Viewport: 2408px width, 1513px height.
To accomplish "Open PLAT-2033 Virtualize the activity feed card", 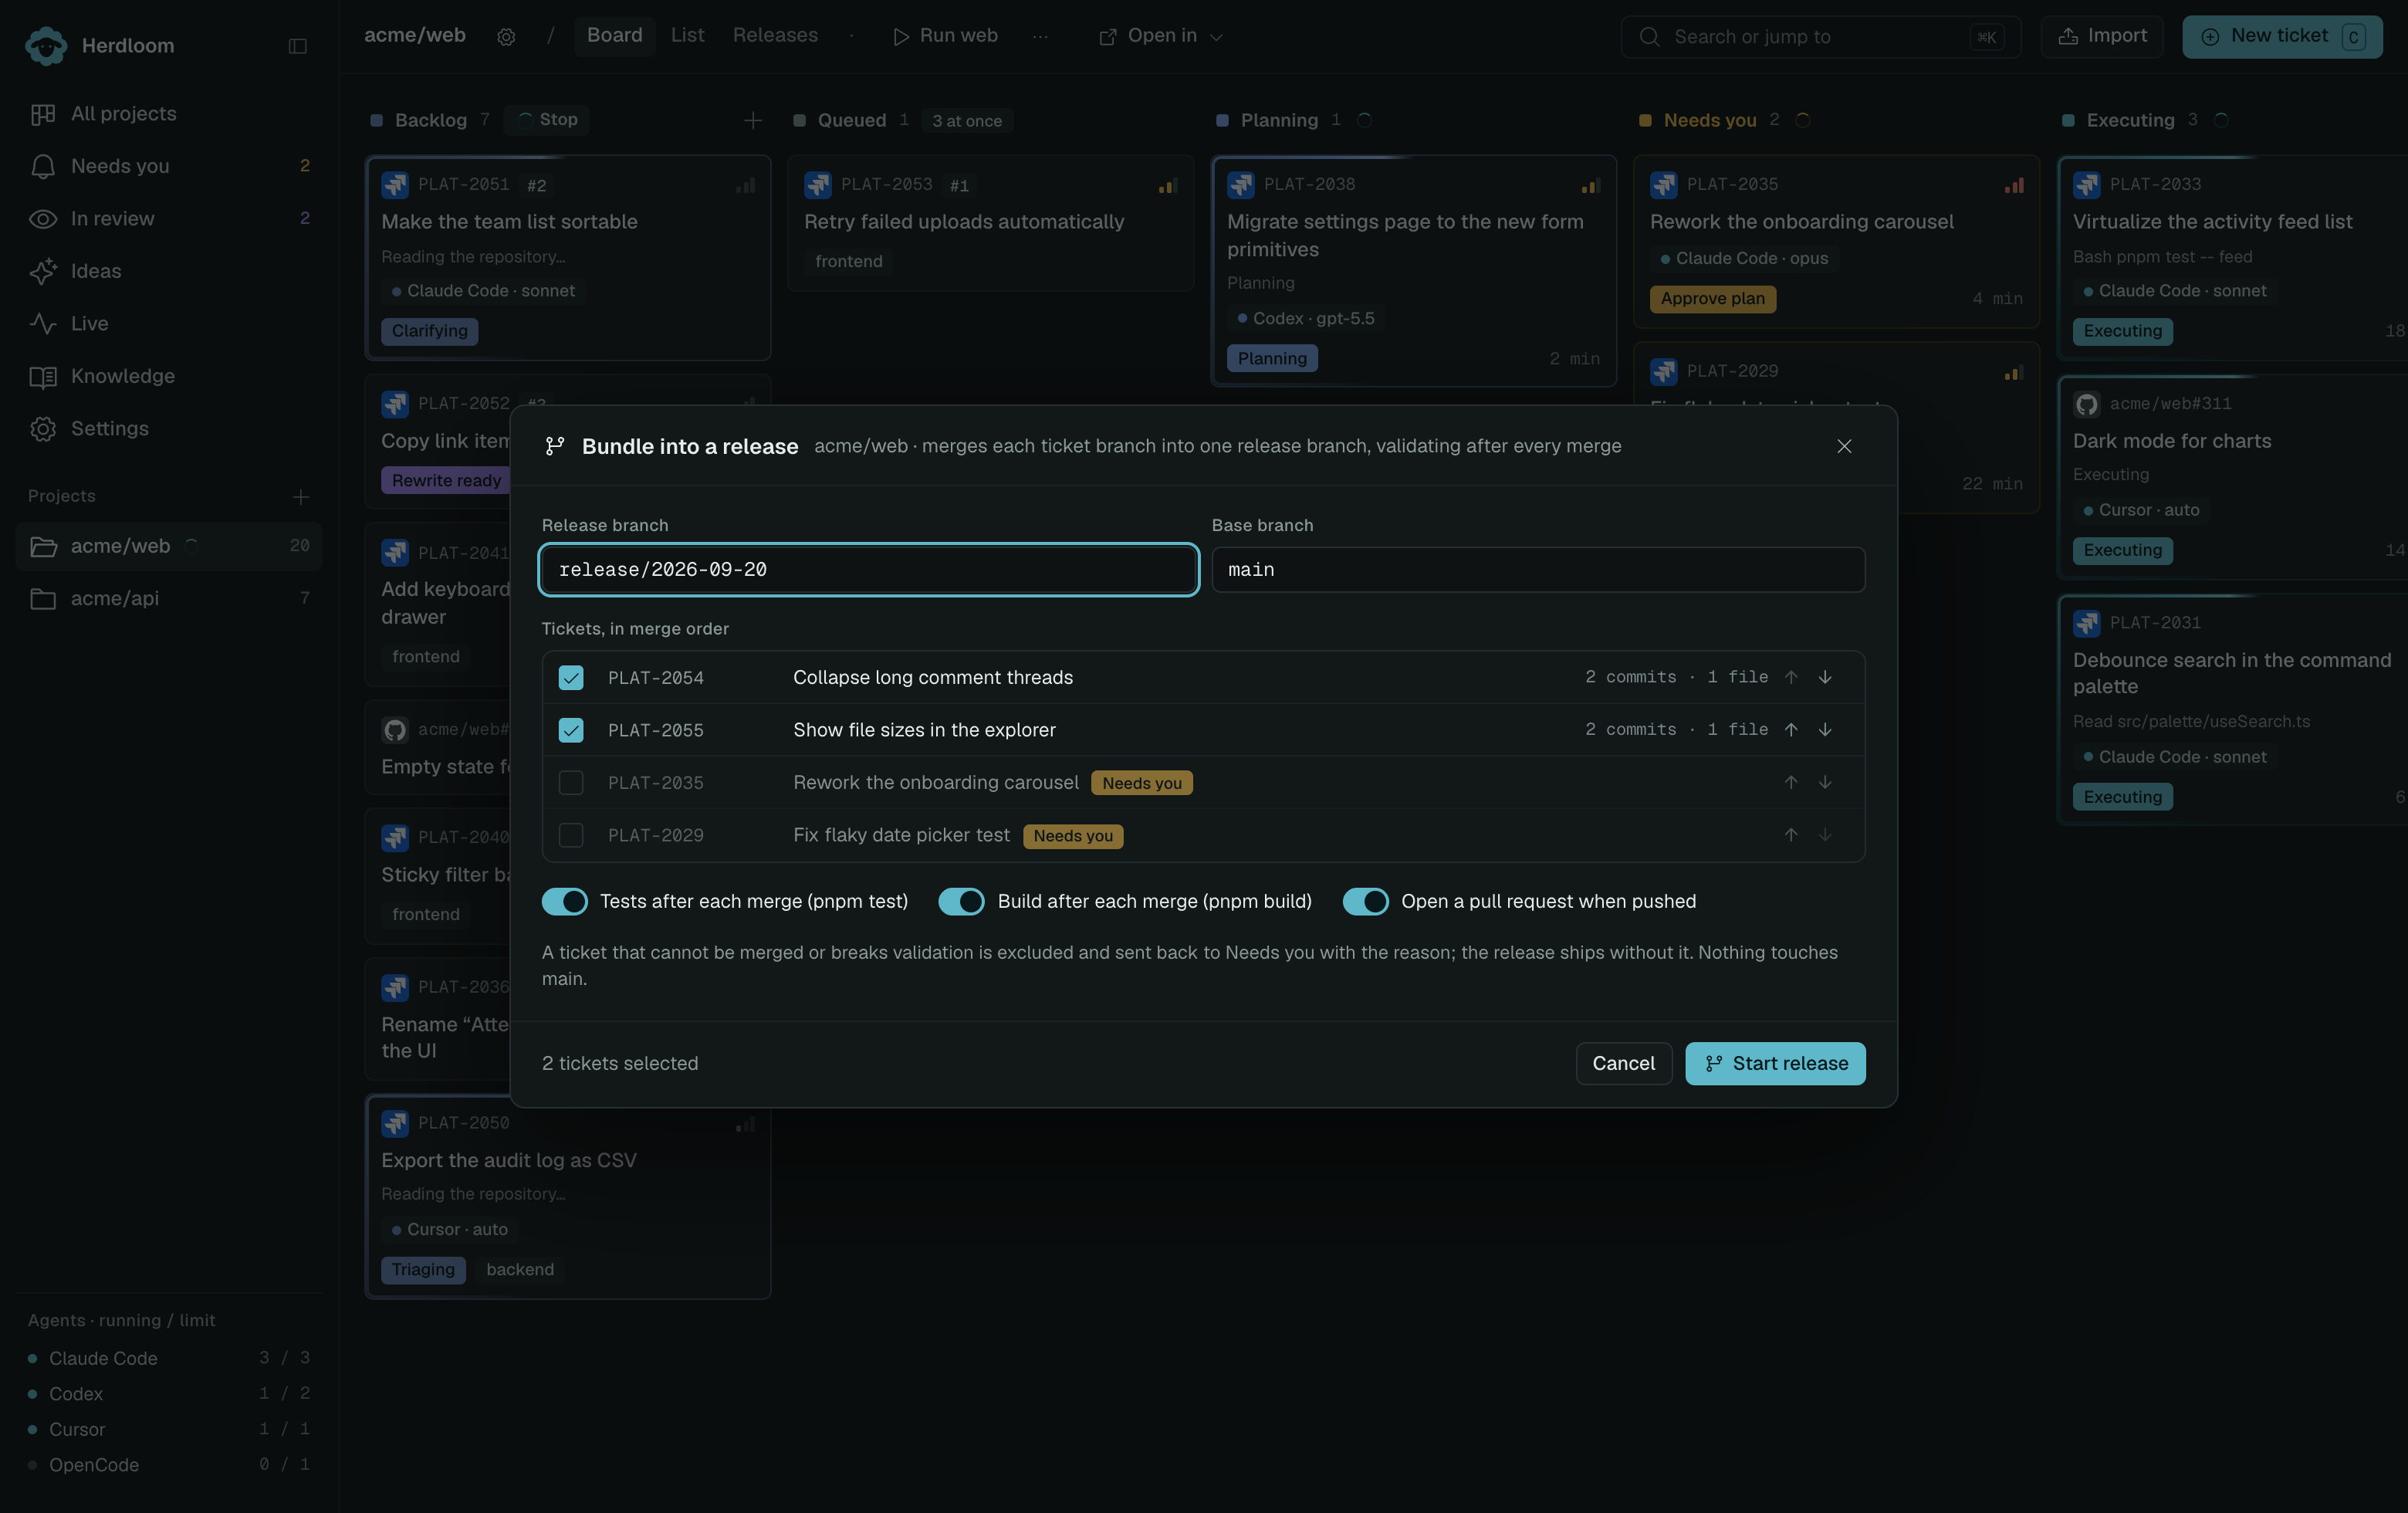I will pos(2232,258).
